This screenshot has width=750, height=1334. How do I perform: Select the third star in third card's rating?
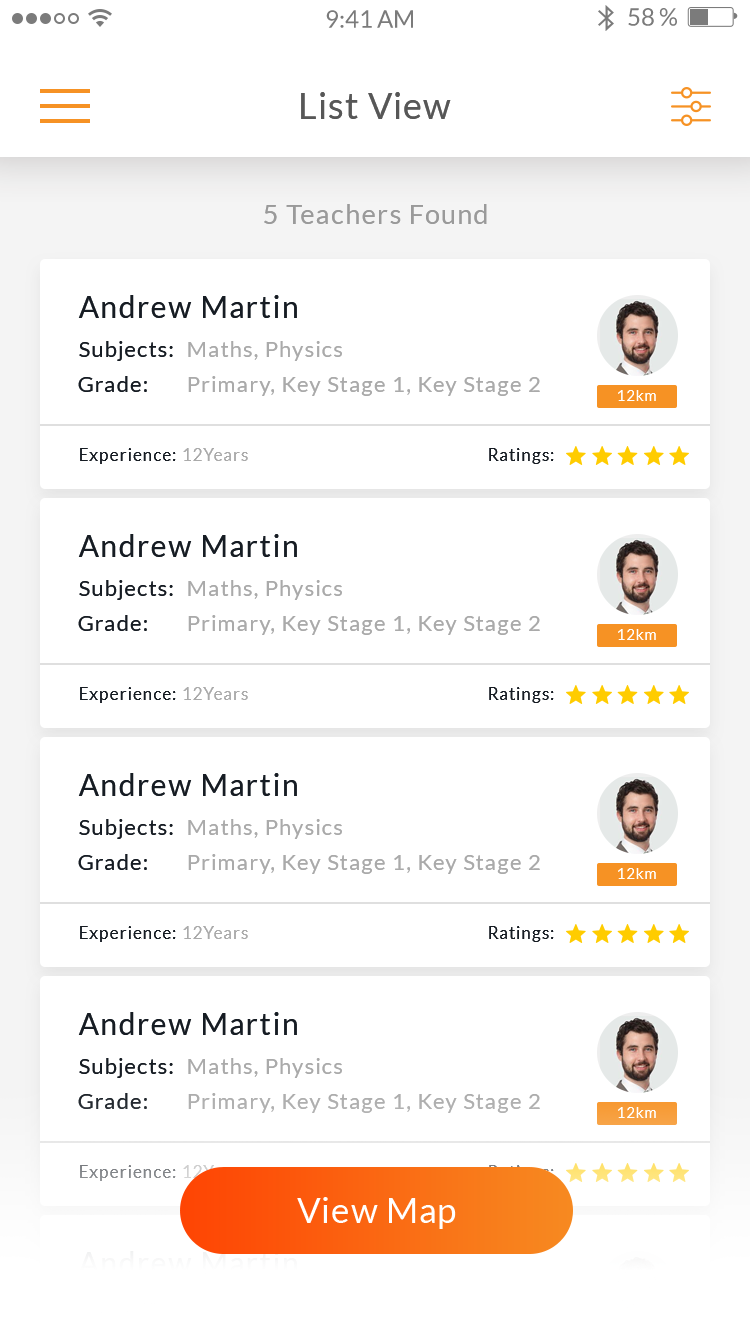tap(628, 934)
